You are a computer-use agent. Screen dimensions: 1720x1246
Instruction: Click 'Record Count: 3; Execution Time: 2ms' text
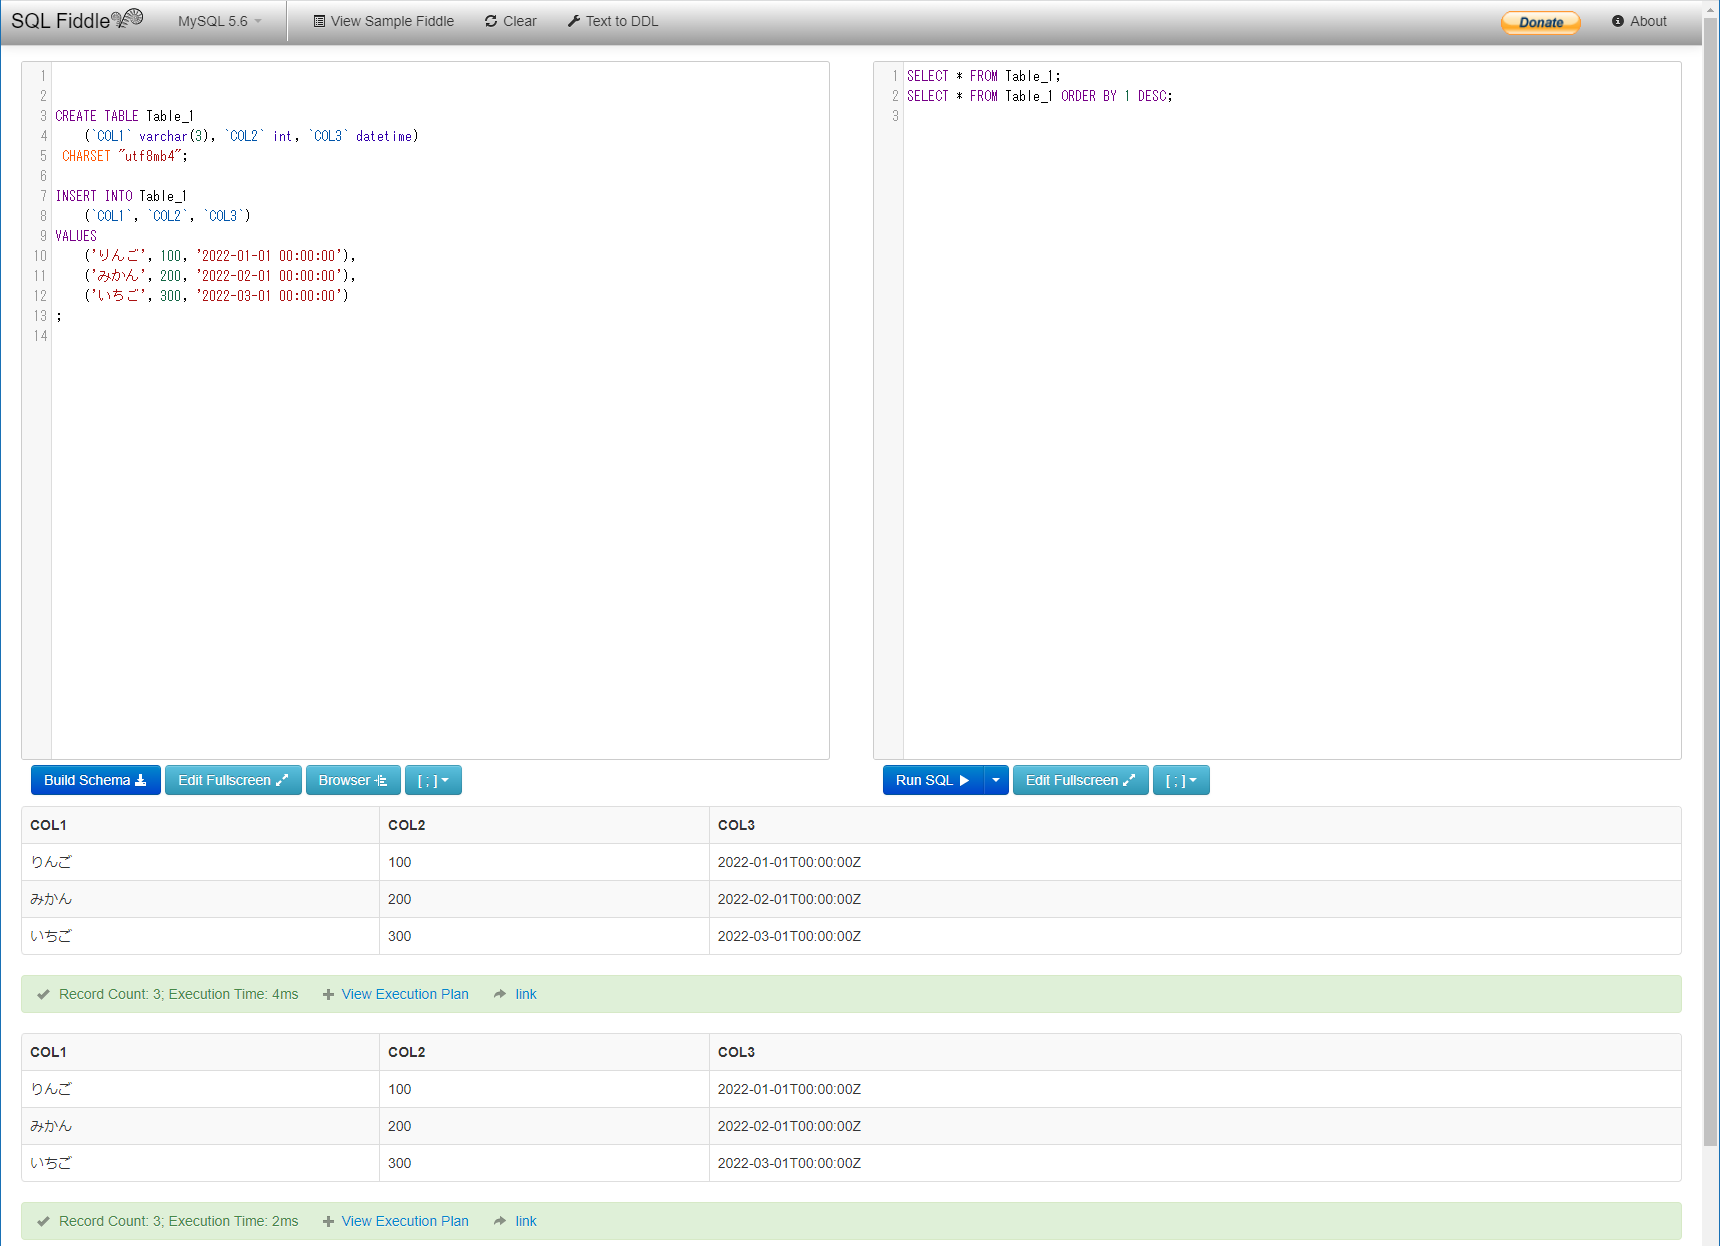click(x=179, y=1221)
